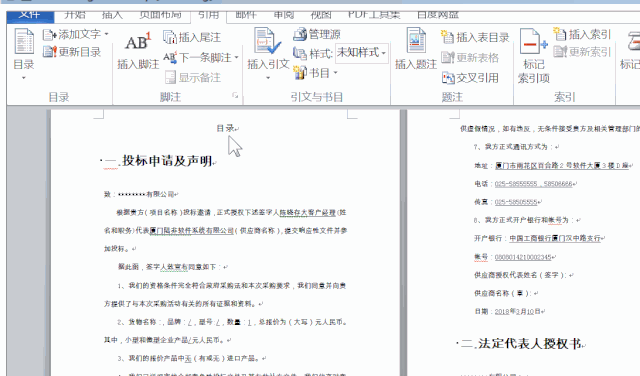Open 交叉引用 cross-reference

point(470,78)
